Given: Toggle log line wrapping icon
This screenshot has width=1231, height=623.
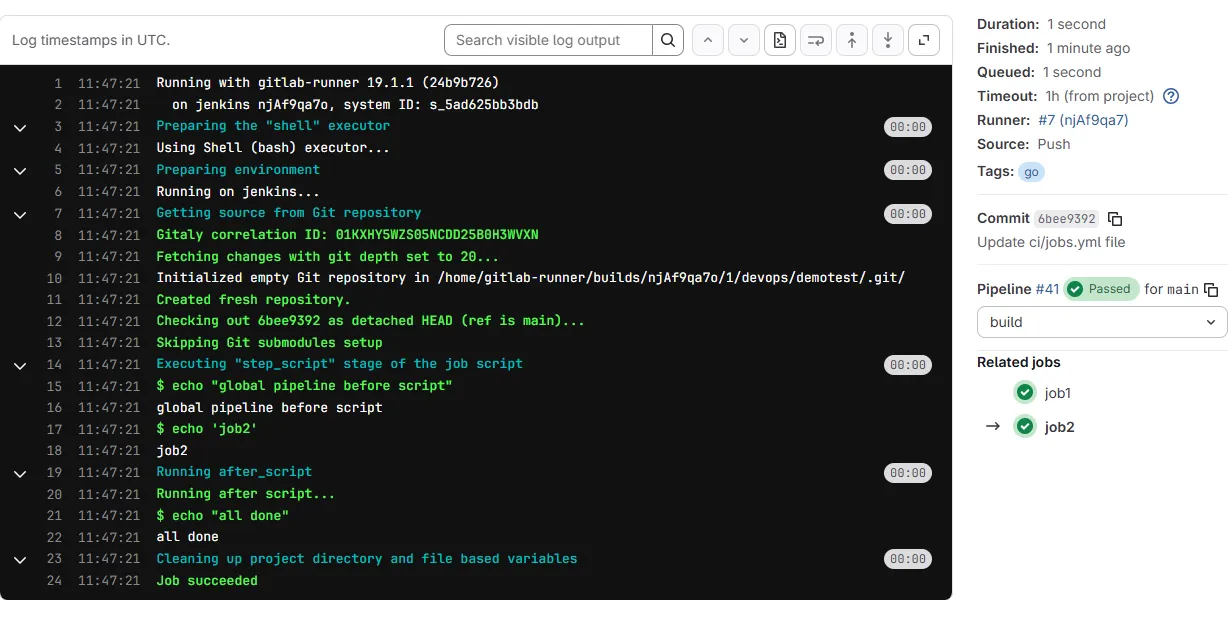Looking at the screenshot, I should click(816, 40).
